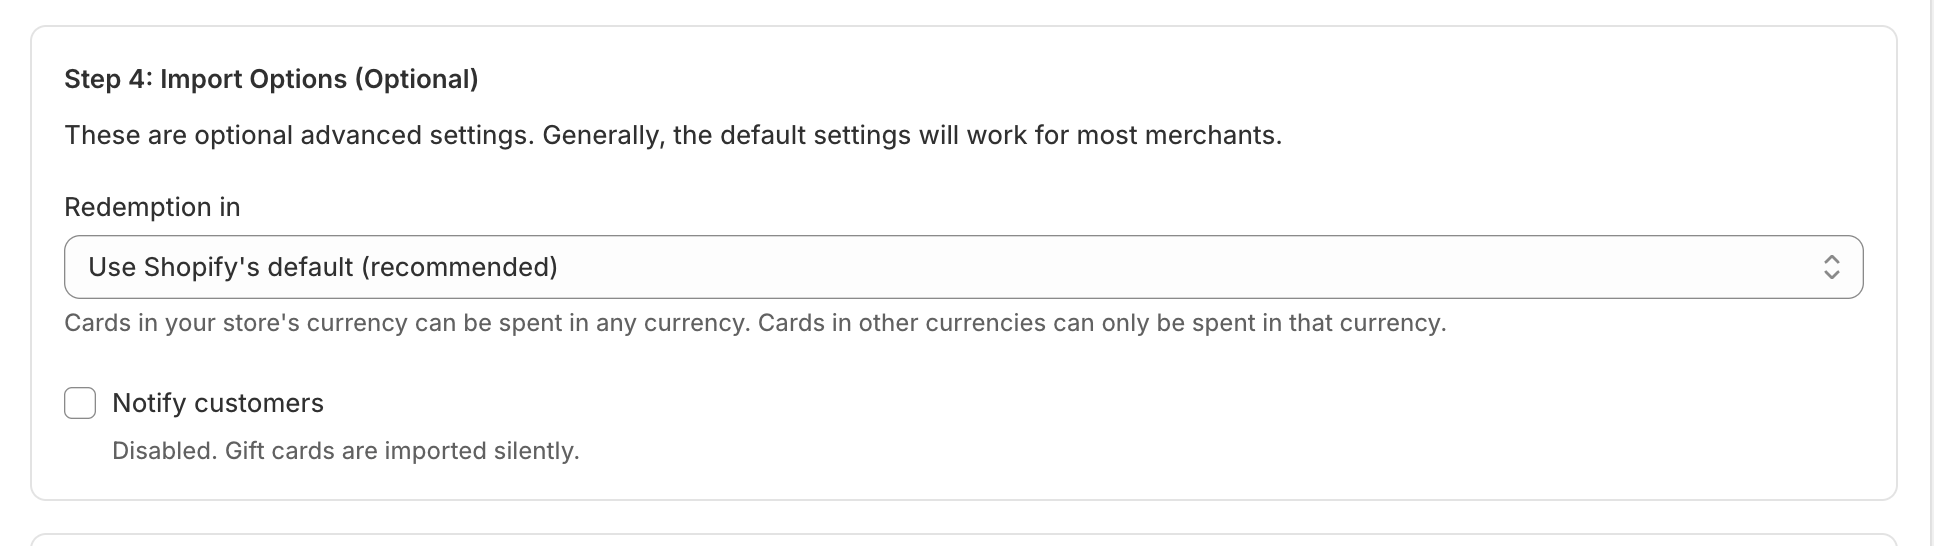This screenshot has height=546, width=1934.
Task: Click the Step 4: Import Options heading
Action: (271, 79)
